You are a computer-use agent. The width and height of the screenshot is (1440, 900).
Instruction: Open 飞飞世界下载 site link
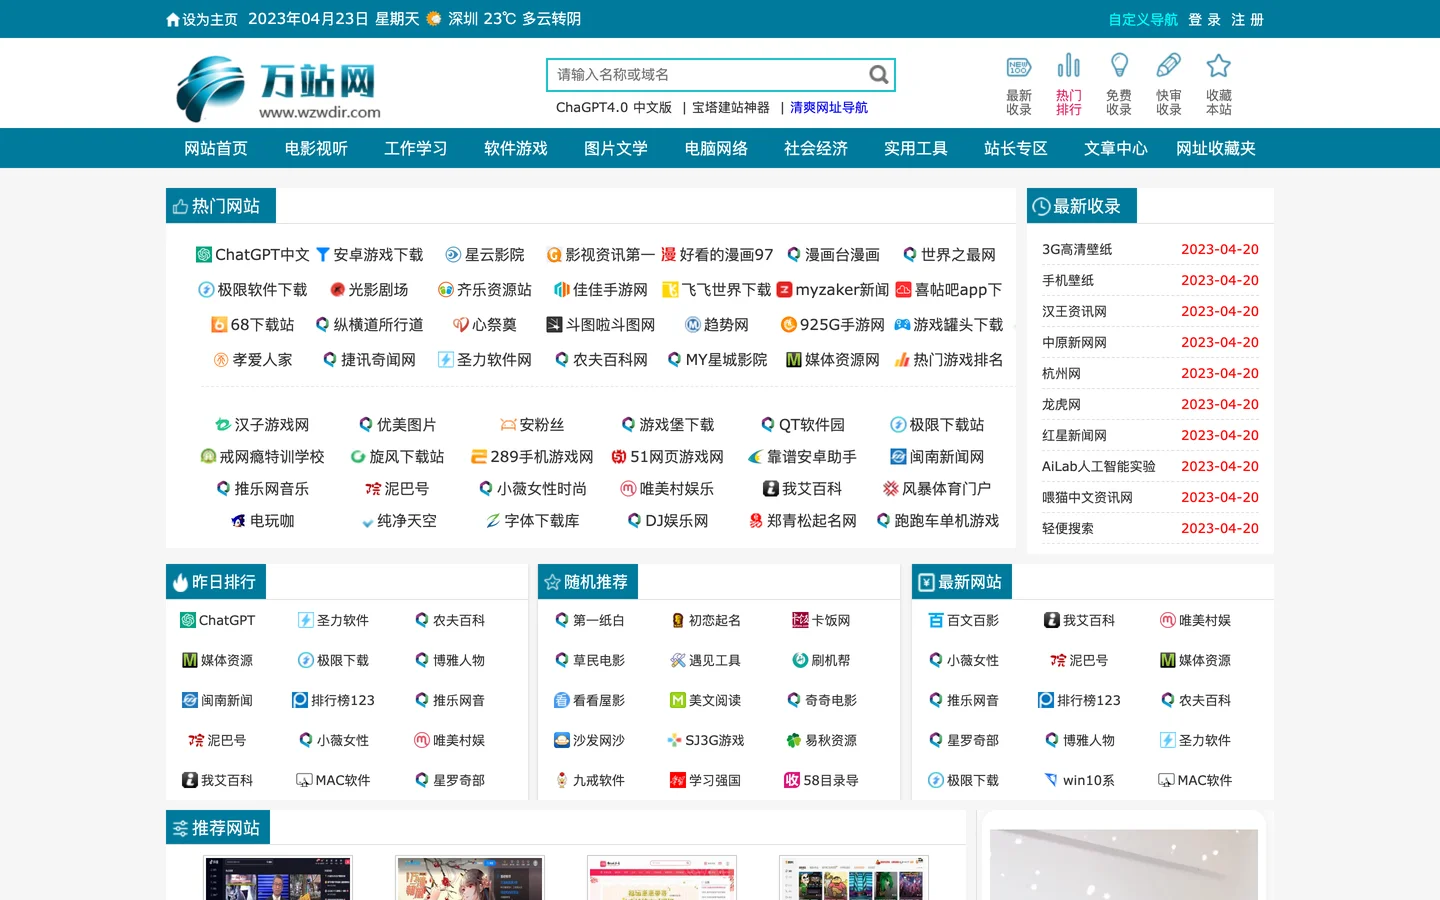(x=717, y=290)
